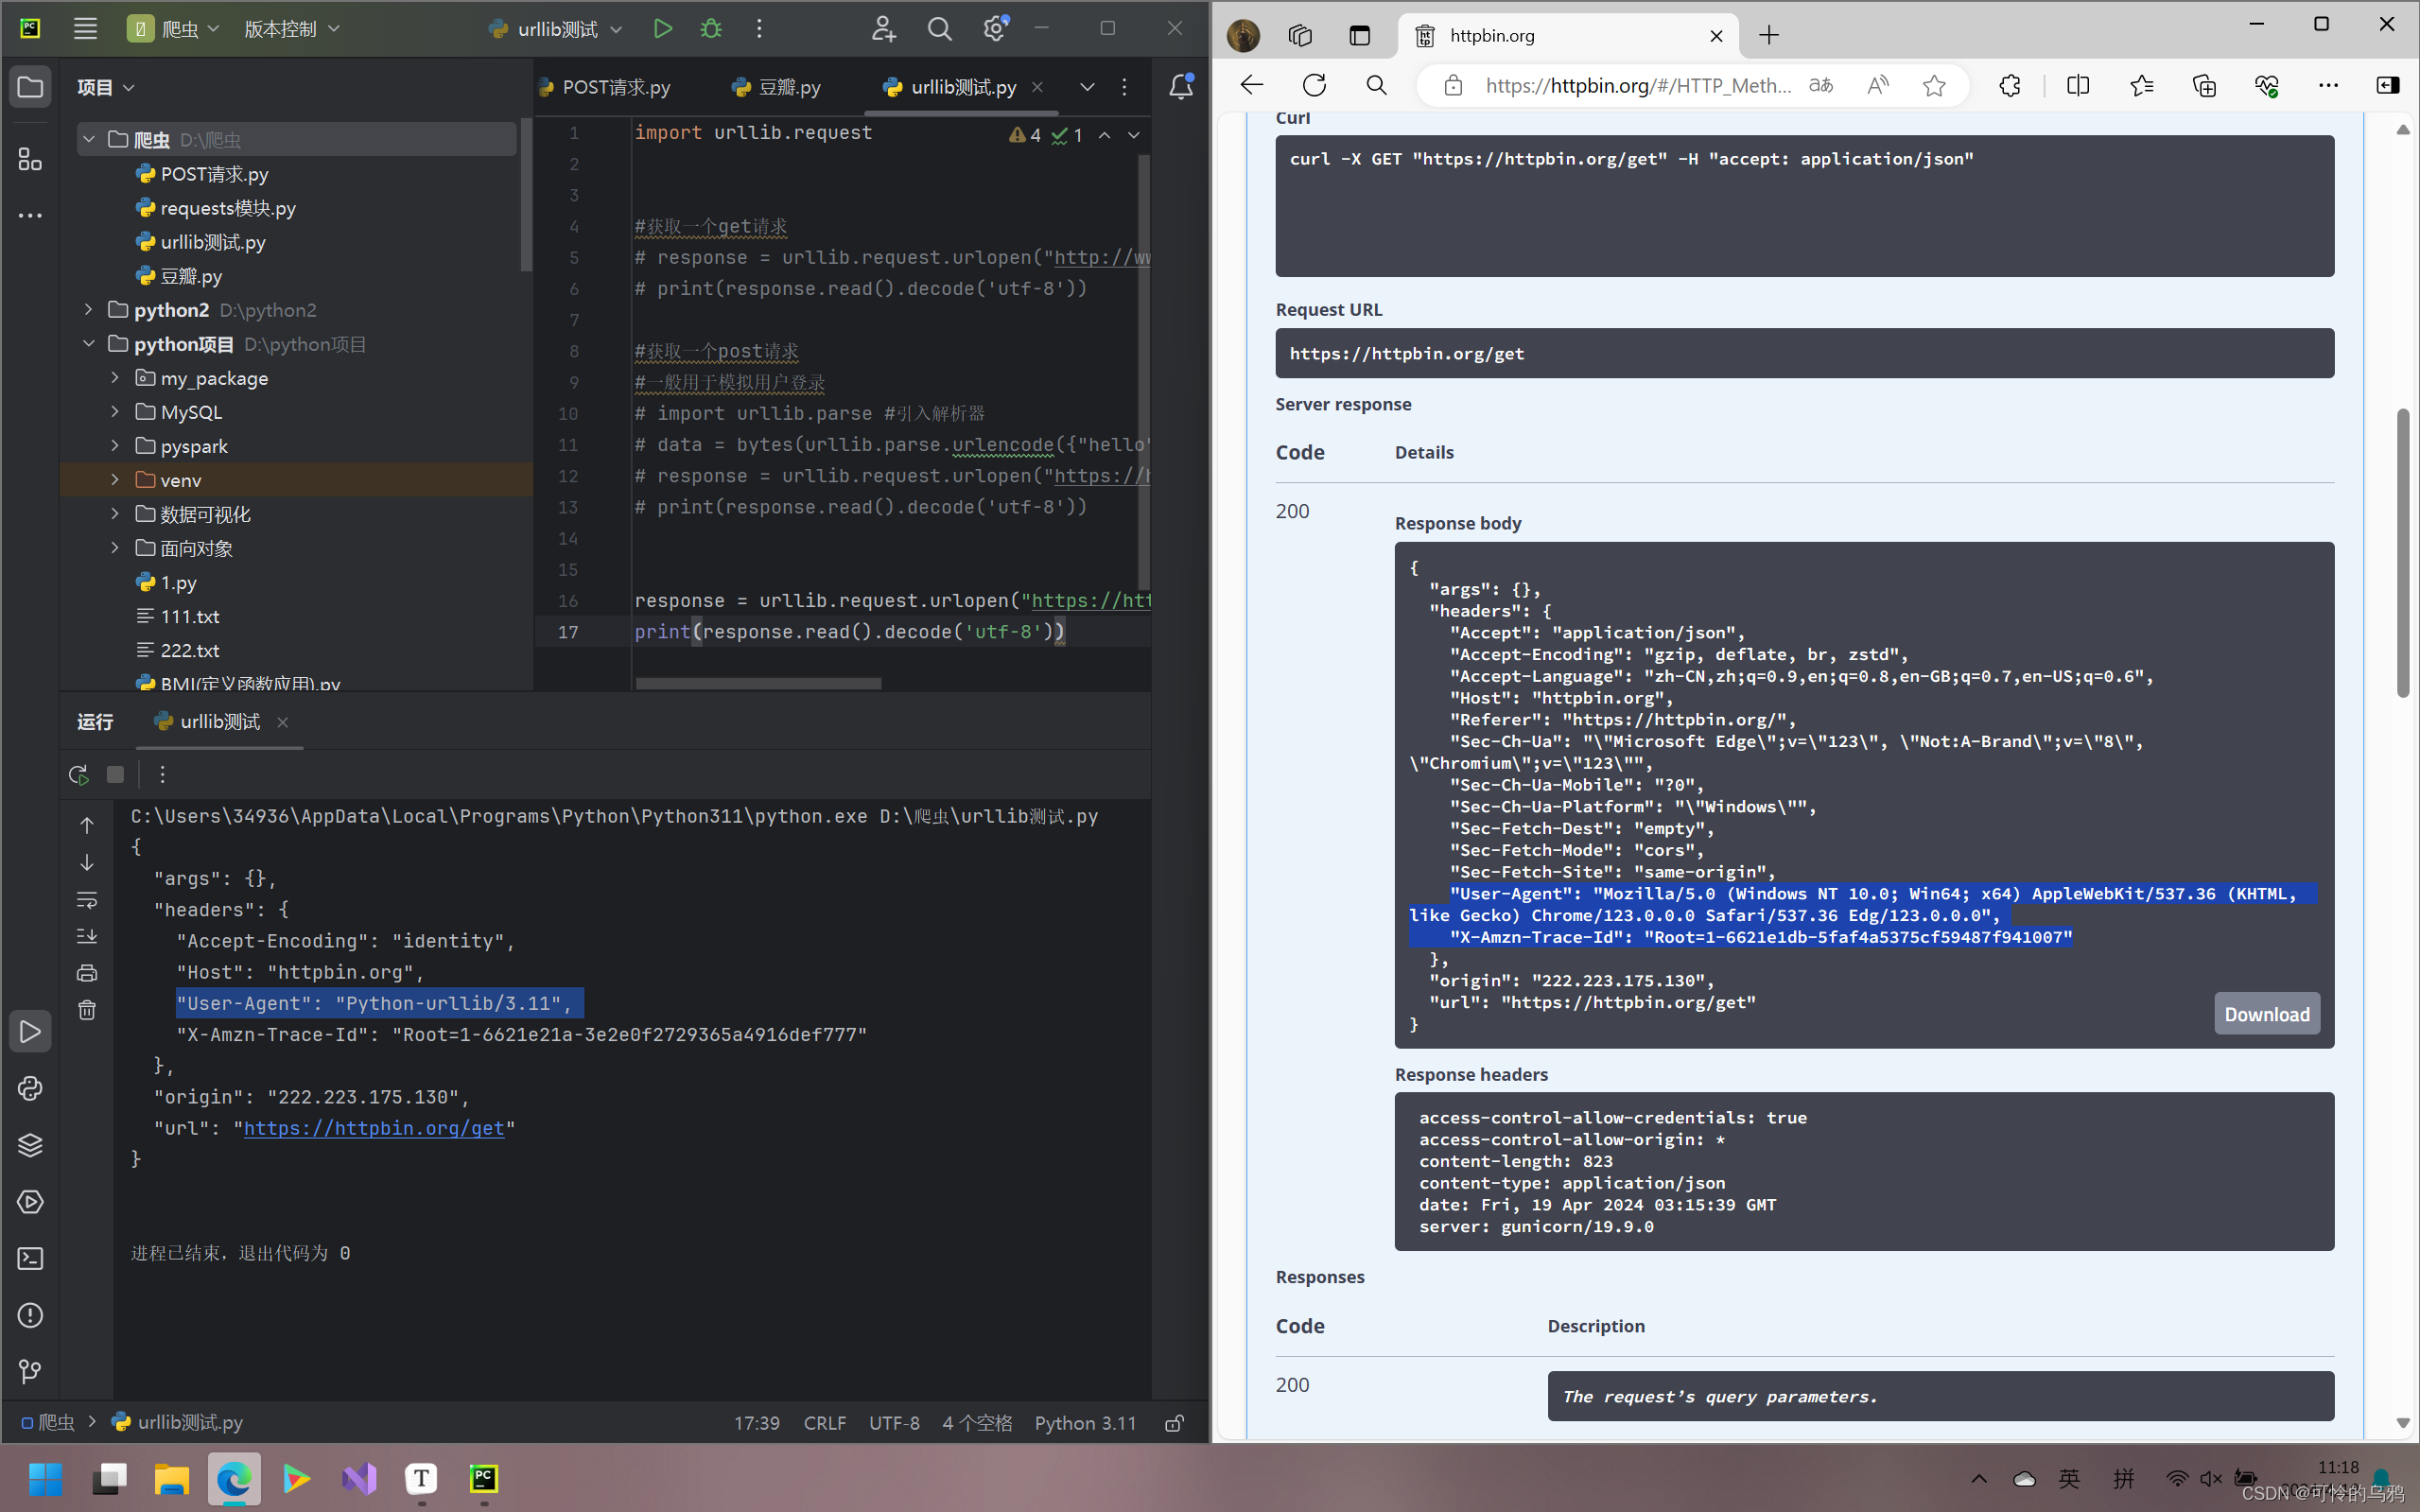Add httpbin page to favorites star
Viewport: 2420px width, 1512px height.
tap(1934, 86)
